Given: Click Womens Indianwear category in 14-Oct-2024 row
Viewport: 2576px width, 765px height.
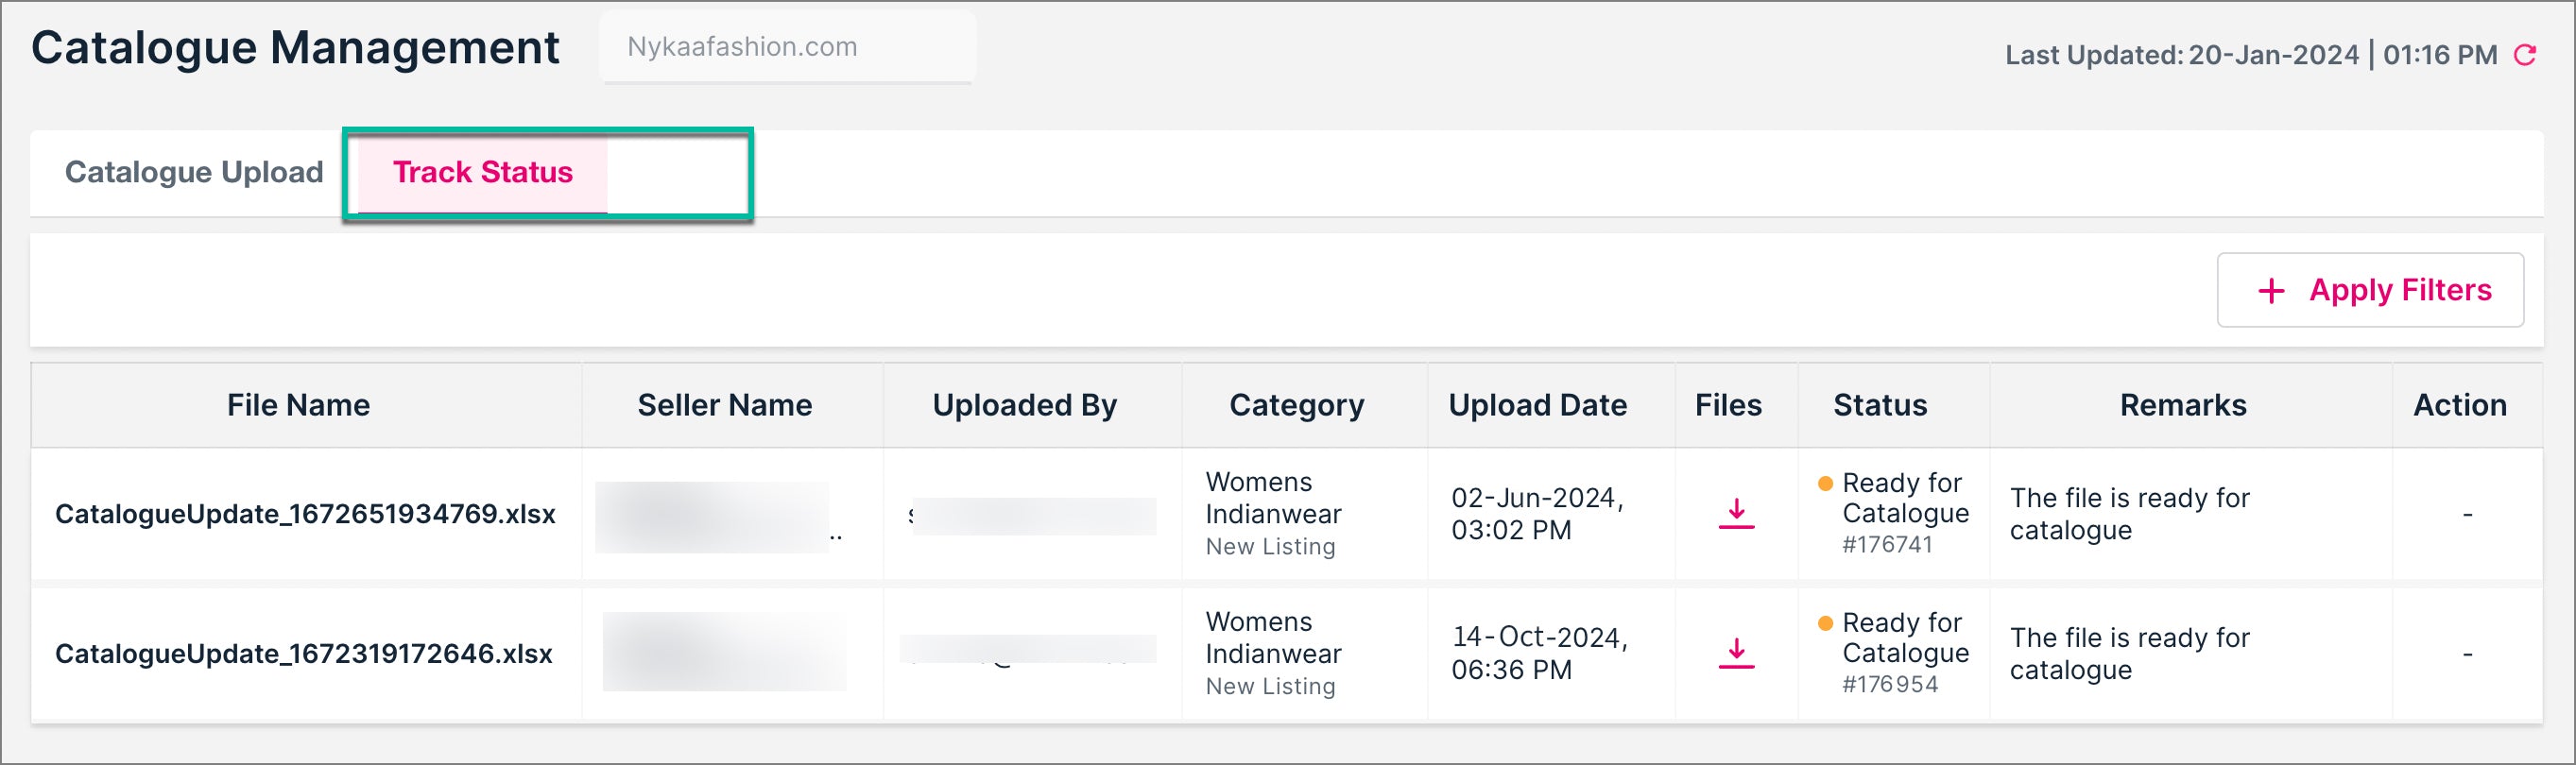Looking at the screenshot, I should pyautogui.click(x=1273, y=638).
